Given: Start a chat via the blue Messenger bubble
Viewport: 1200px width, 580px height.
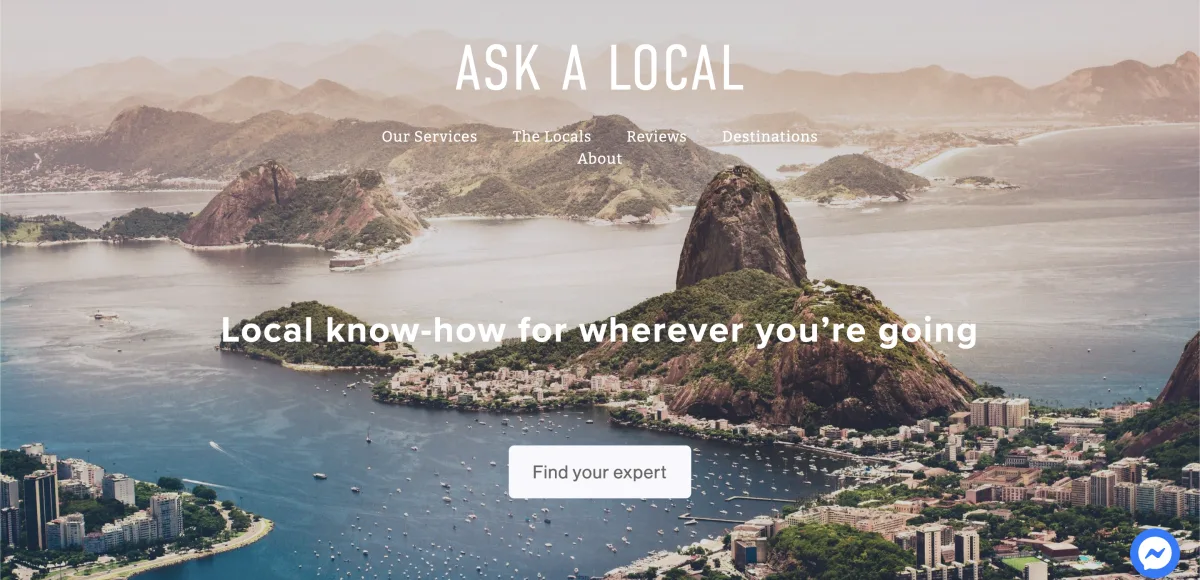Looking at the screenshot, I should 1155,553.
